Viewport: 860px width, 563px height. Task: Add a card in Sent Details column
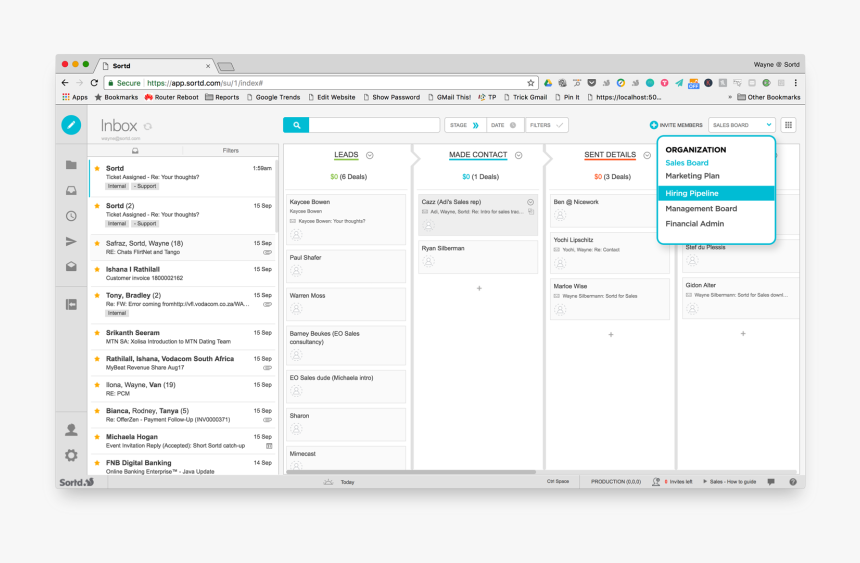pos(610,334)
